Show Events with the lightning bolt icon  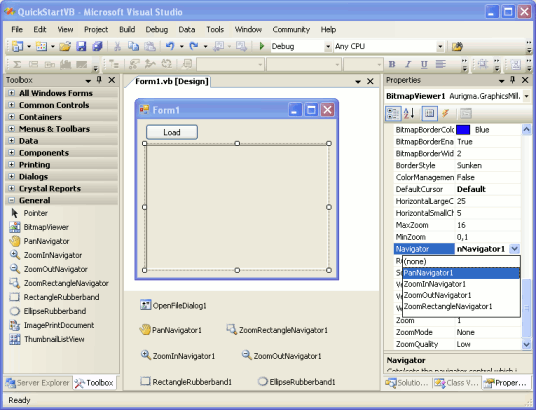(x=445, y=114)
